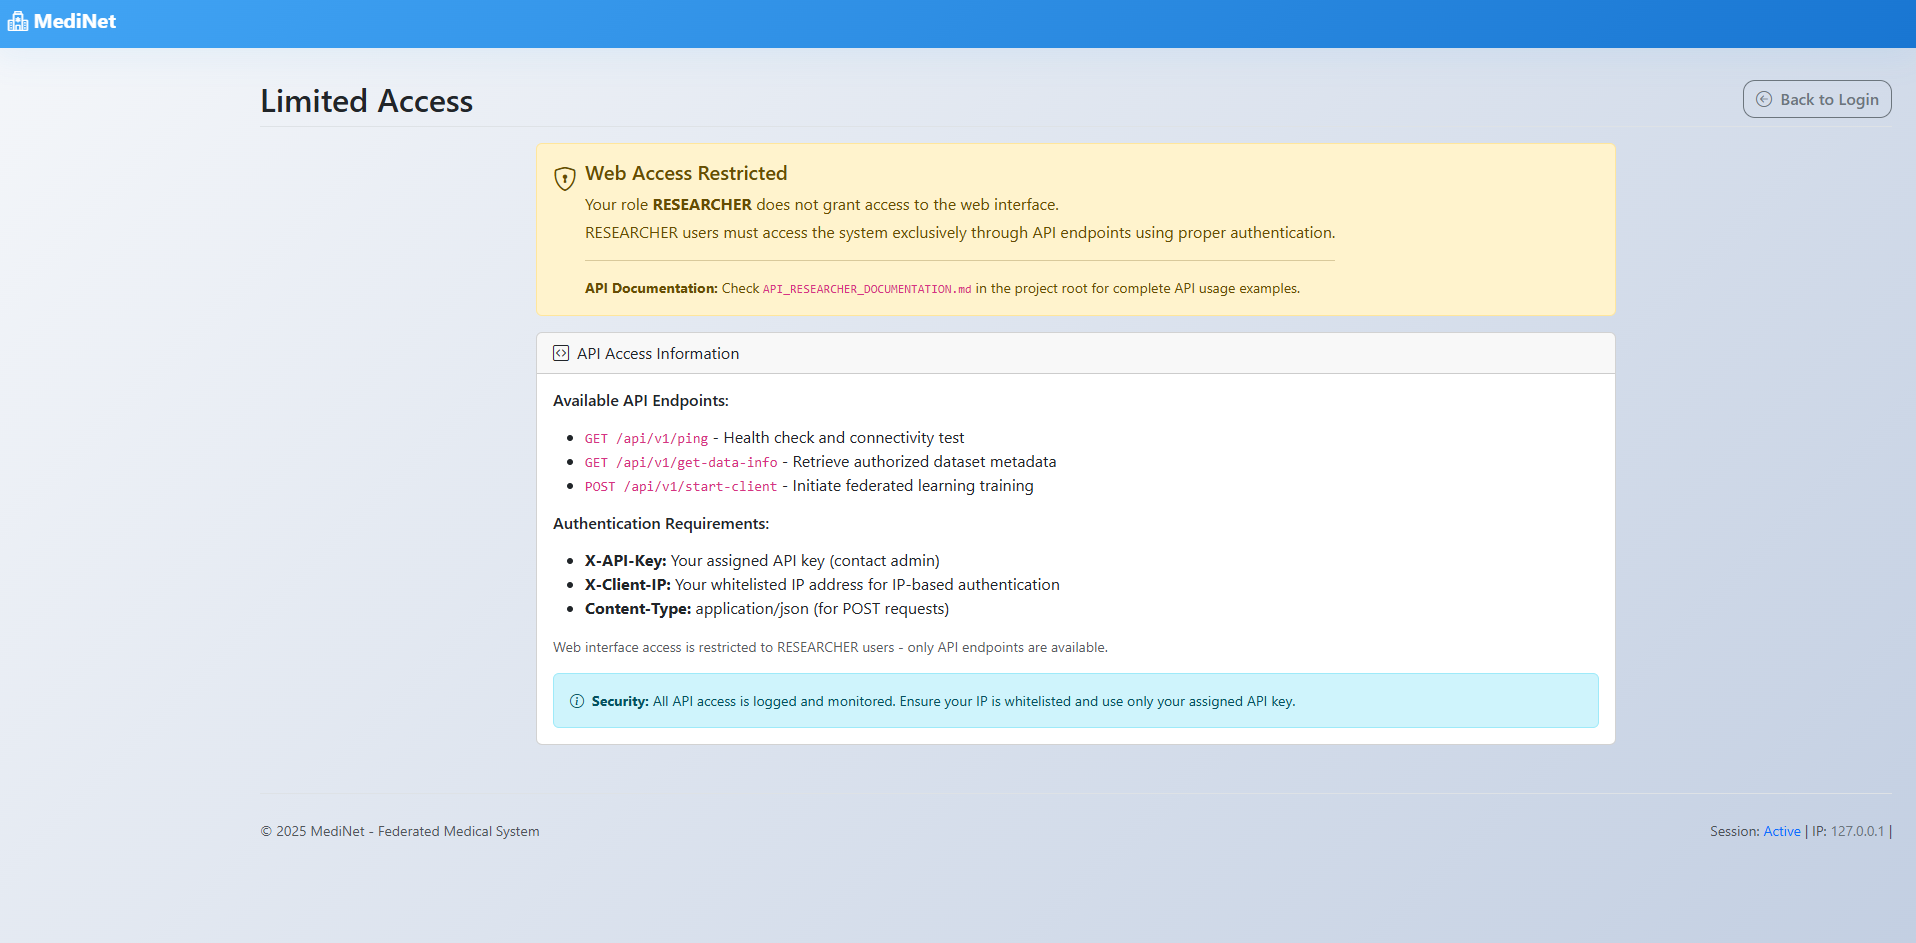Click the info circle icon in the Security notice

pos(577,701)
